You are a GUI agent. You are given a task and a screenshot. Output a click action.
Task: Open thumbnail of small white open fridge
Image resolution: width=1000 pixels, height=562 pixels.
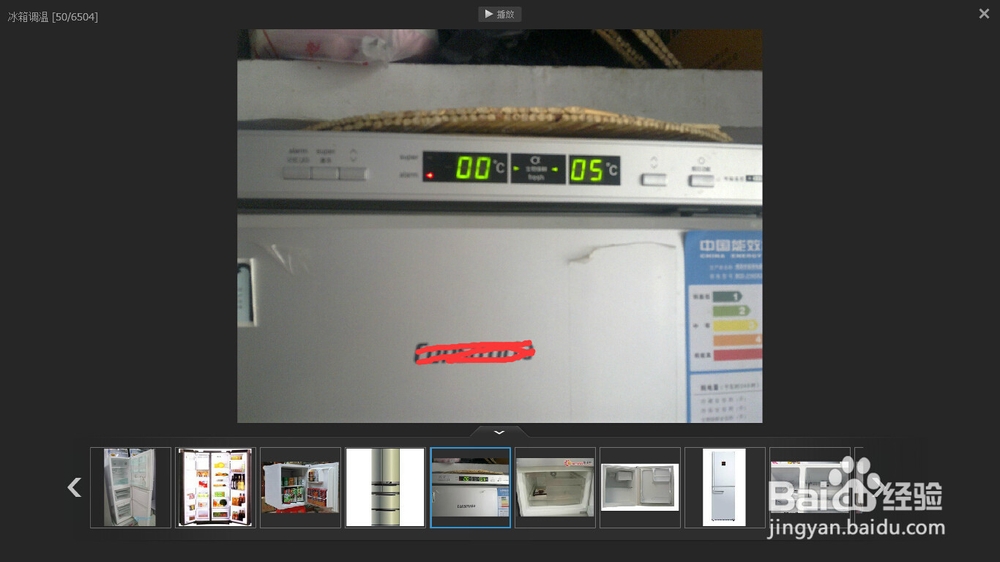[x=640, y=487]
